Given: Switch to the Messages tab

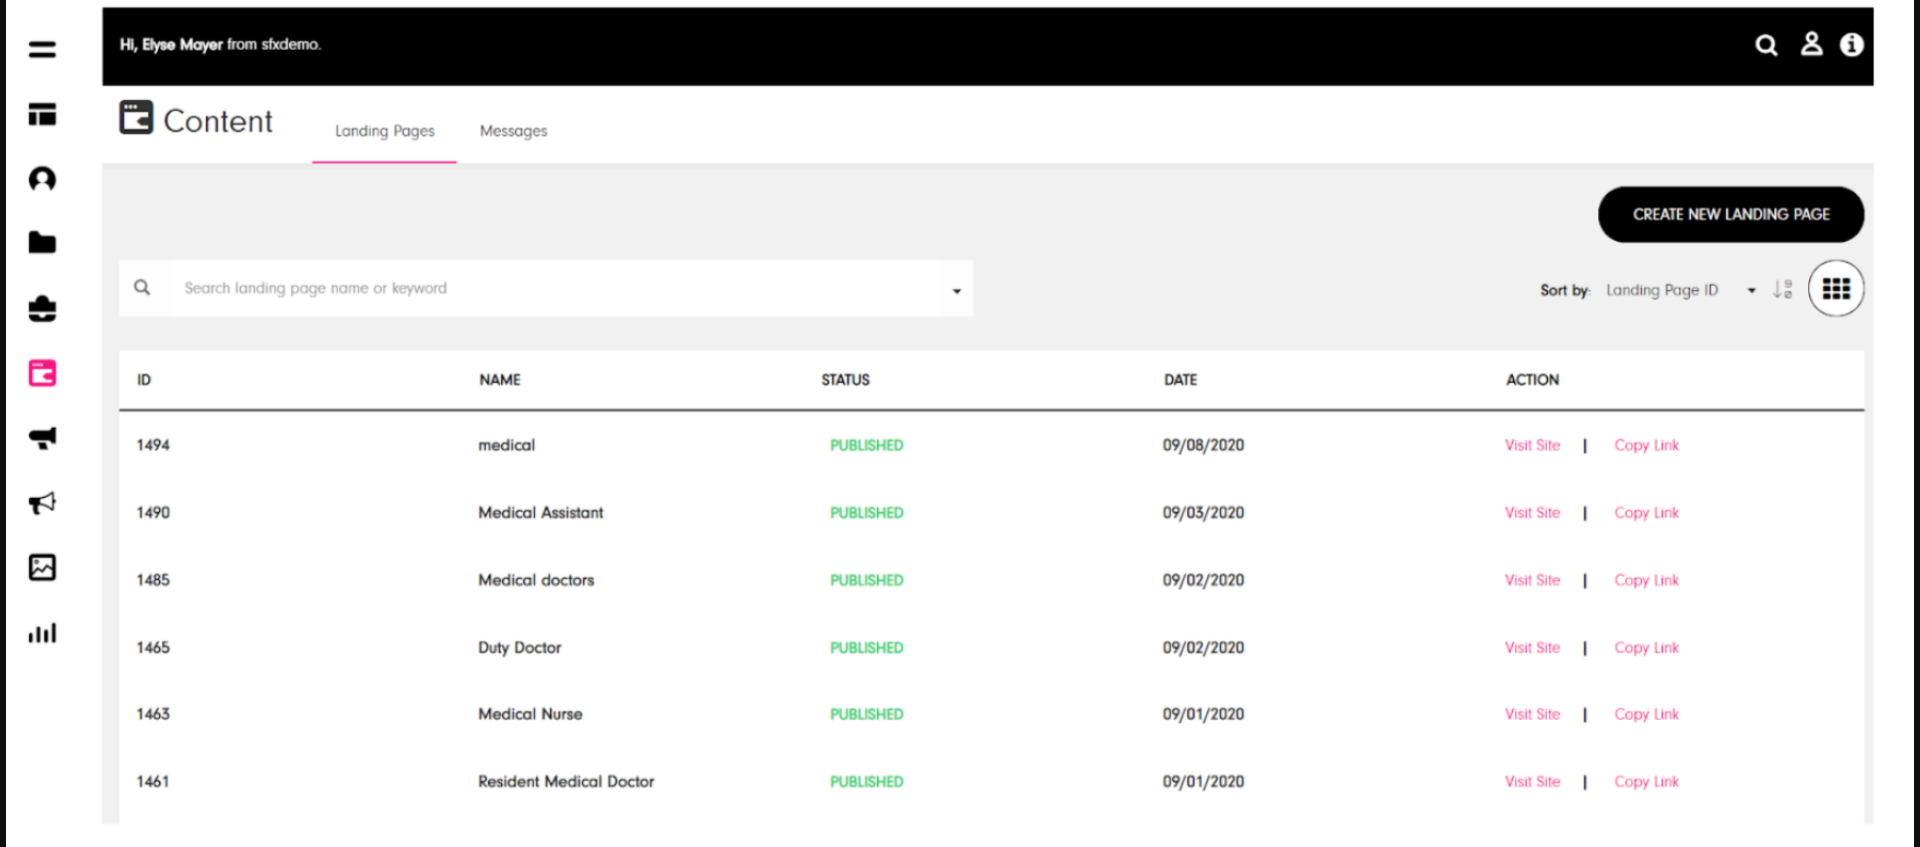Looking at the screenshot, I should (514, 131).
